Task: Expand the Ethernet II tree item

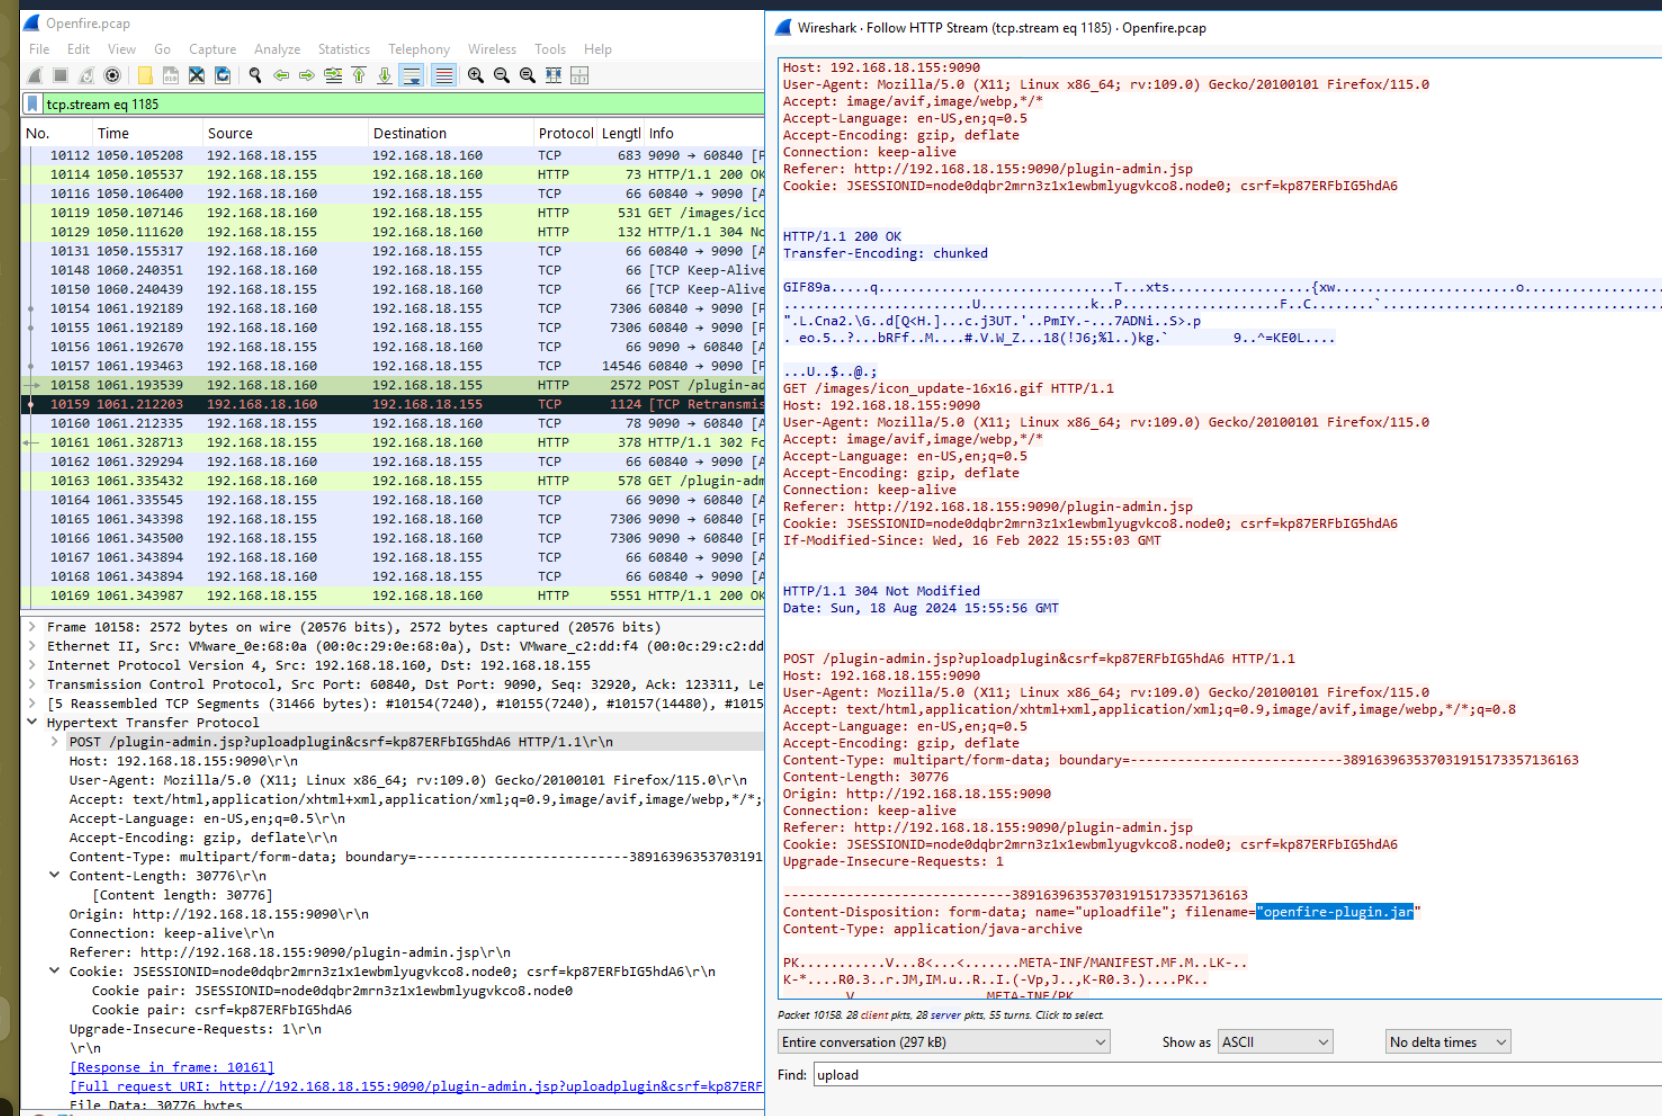Action: coord(32,646)
